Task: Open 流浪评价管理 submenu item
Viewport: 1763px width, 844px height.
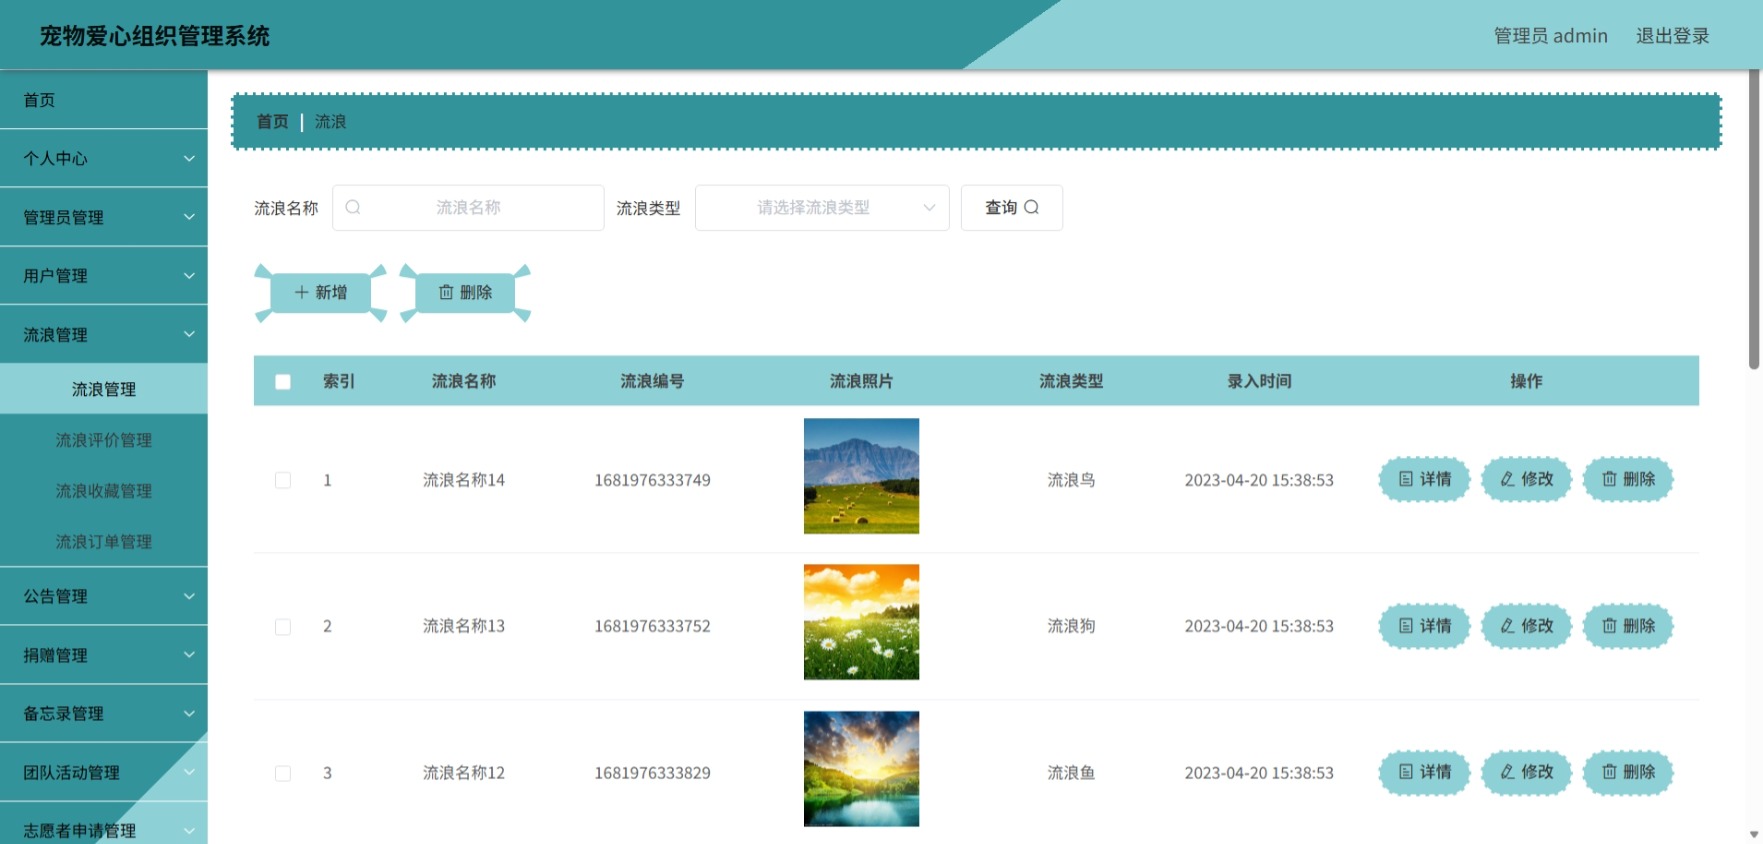Action: point(104,440)
